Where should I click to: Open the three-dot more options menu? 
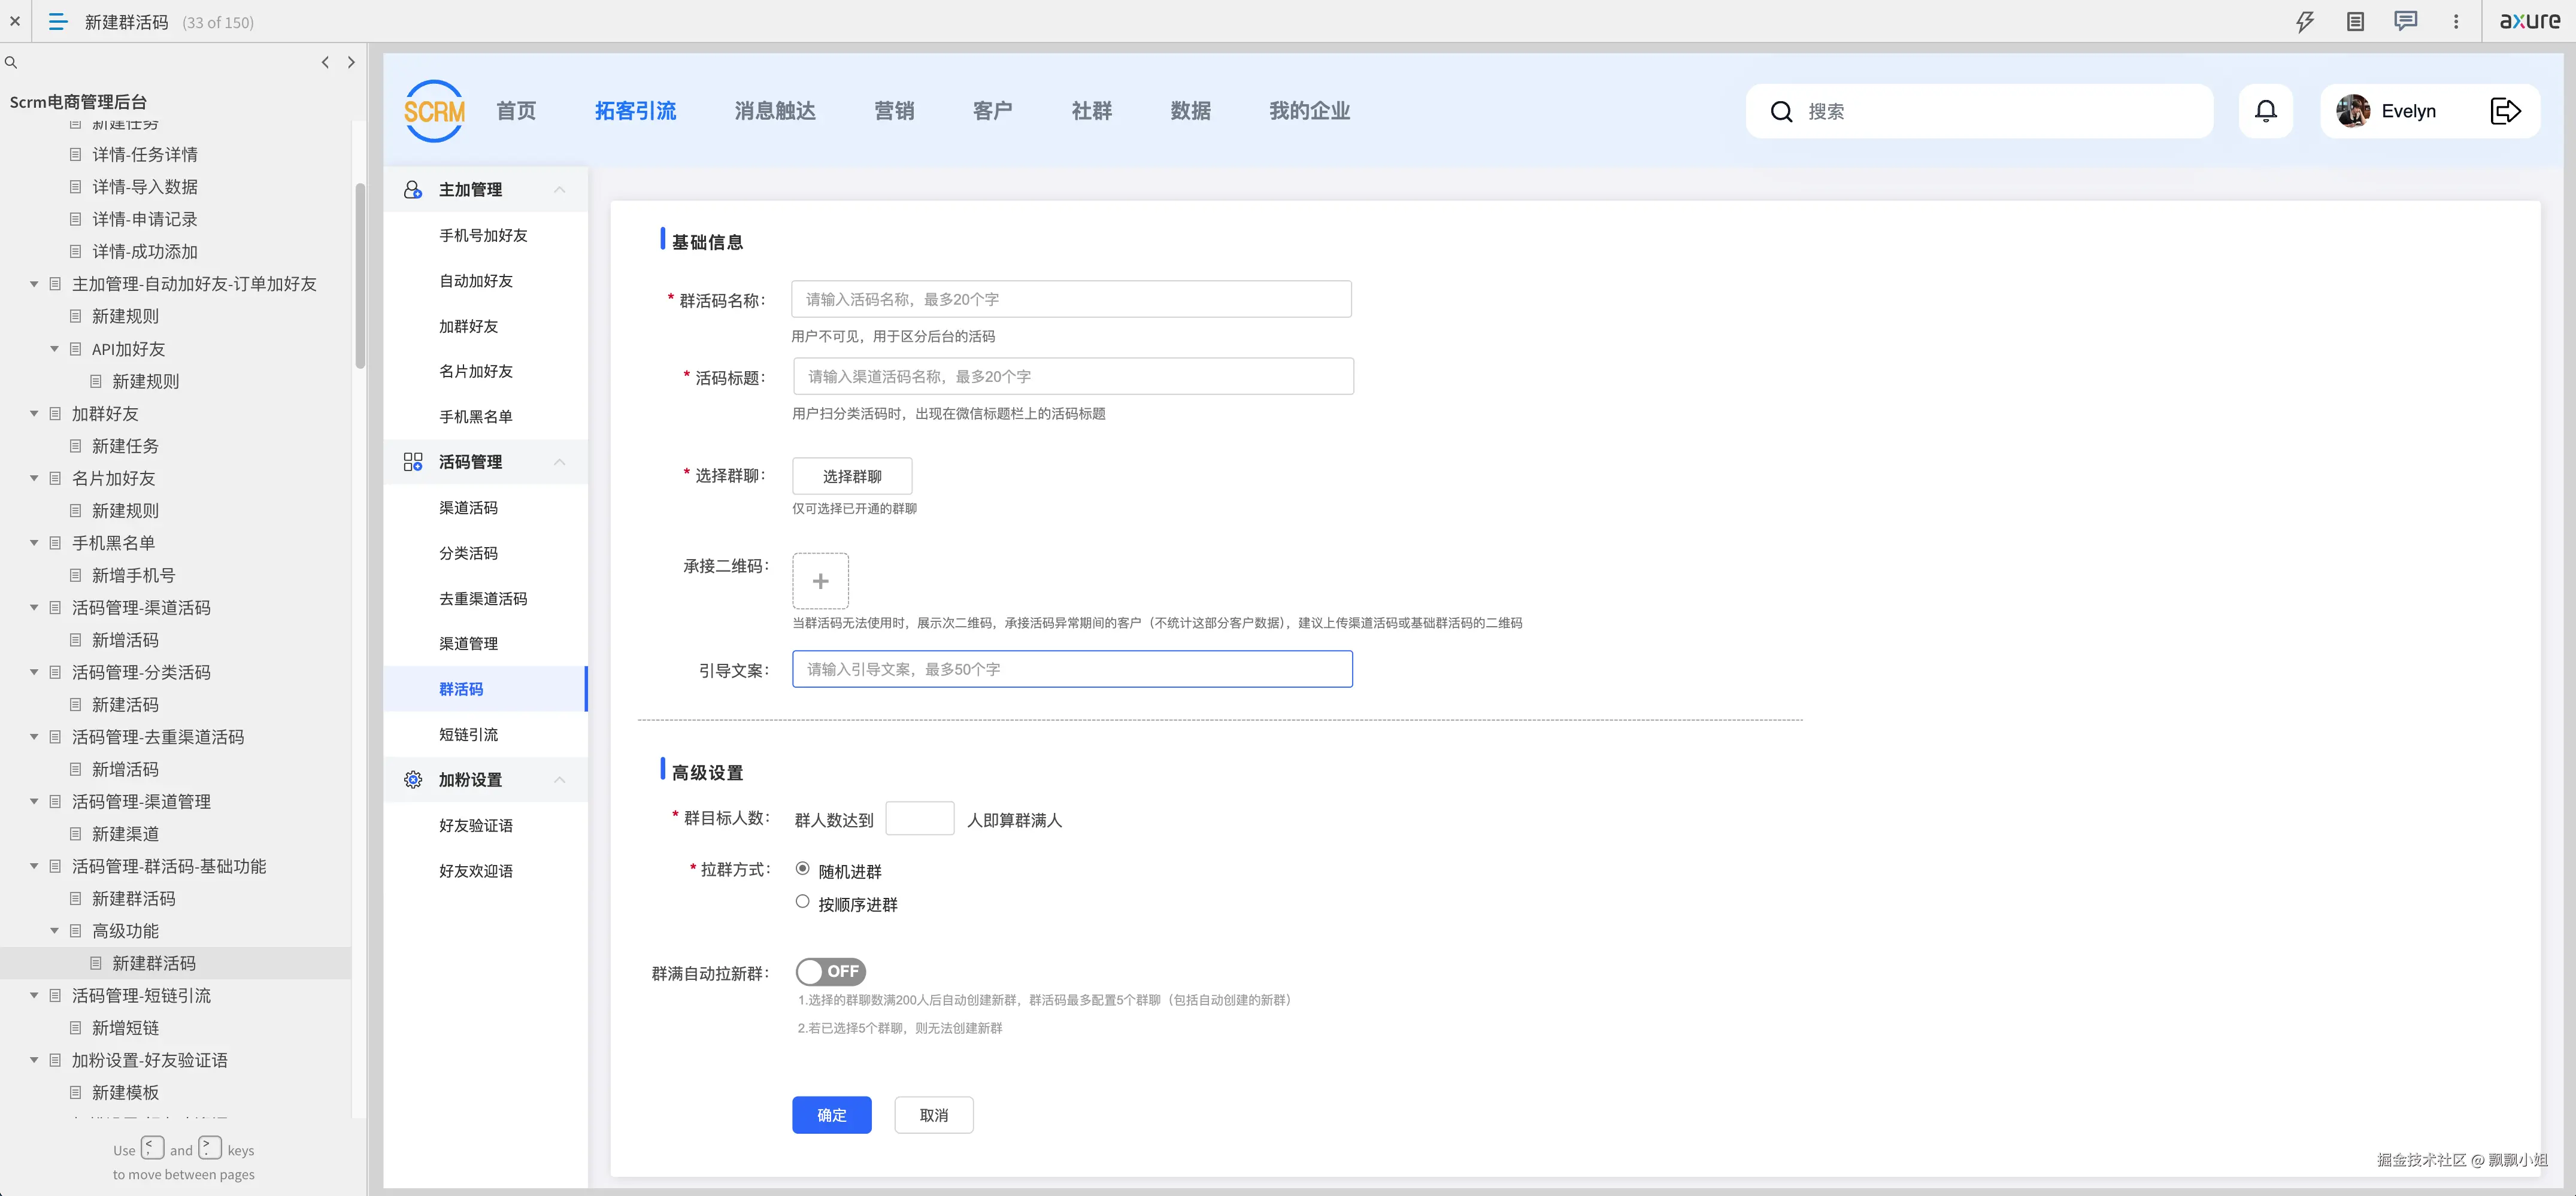[x=2455, y=21]
